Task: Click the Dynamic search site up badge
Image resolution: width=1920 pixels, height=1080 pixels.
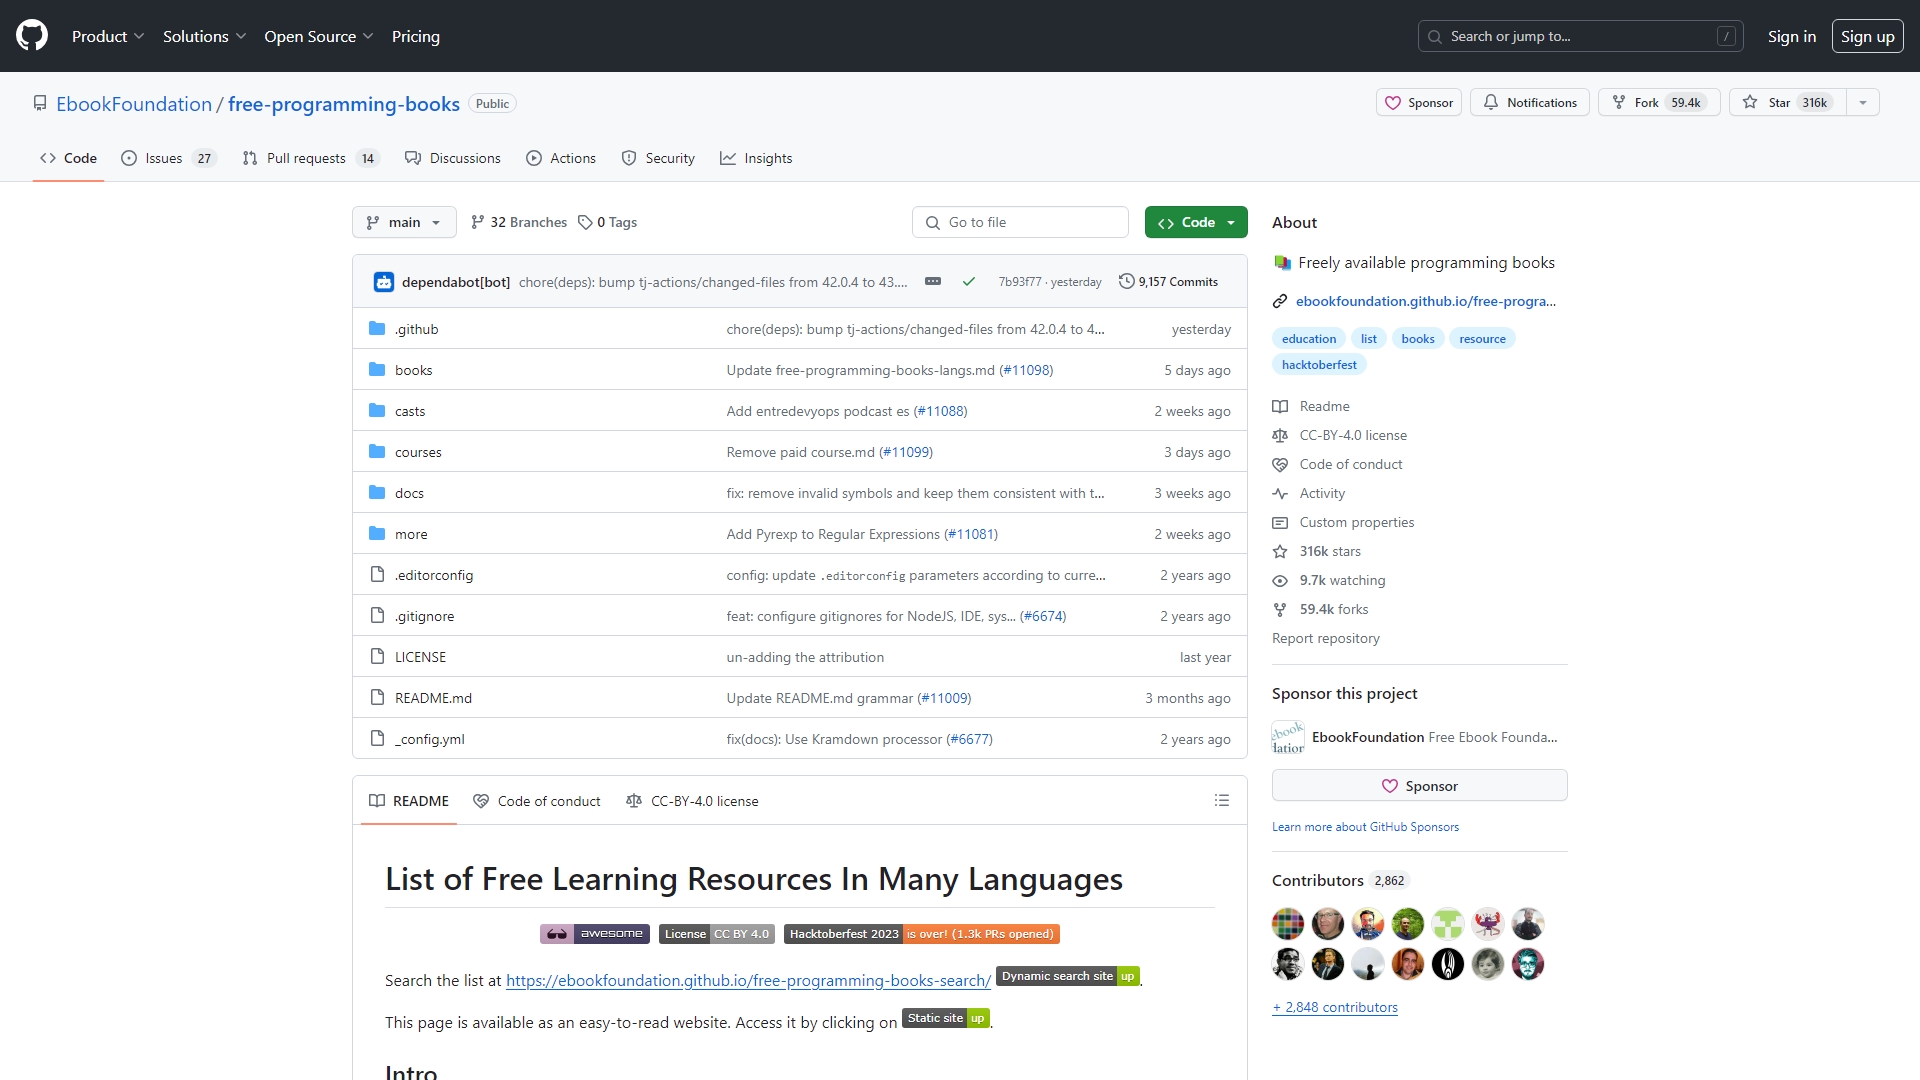Action: [x=1068, y=976]
